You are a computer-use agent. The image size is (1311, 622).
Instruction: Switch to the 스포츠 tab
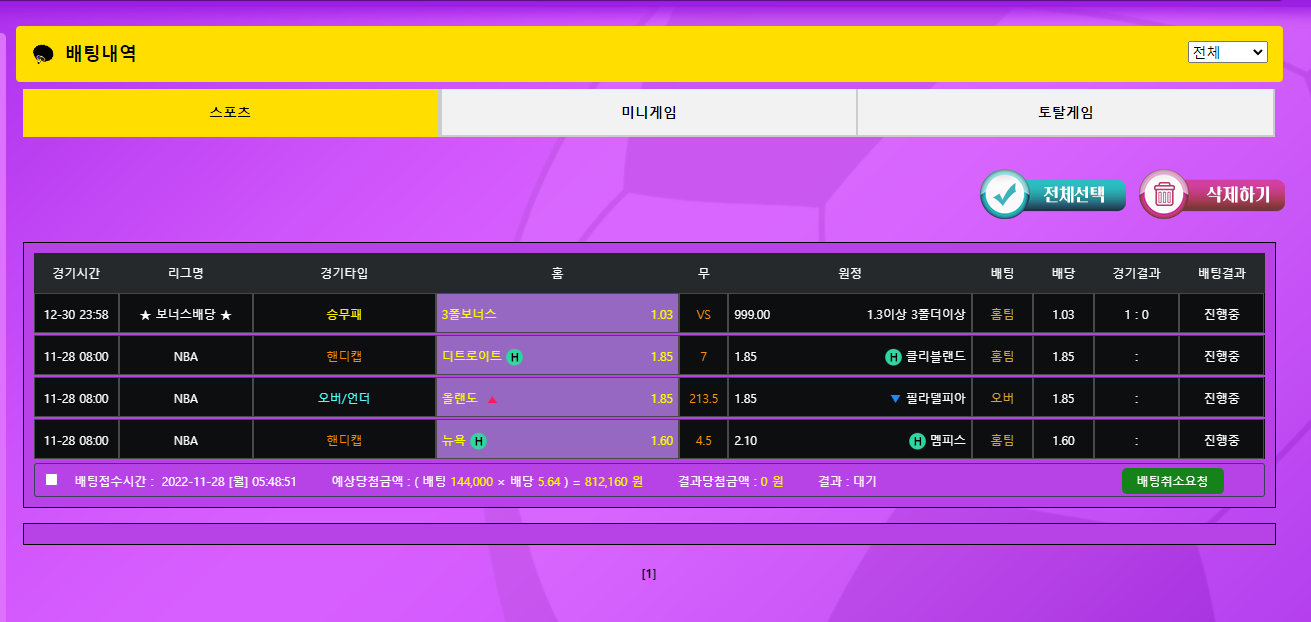point(231,113)
